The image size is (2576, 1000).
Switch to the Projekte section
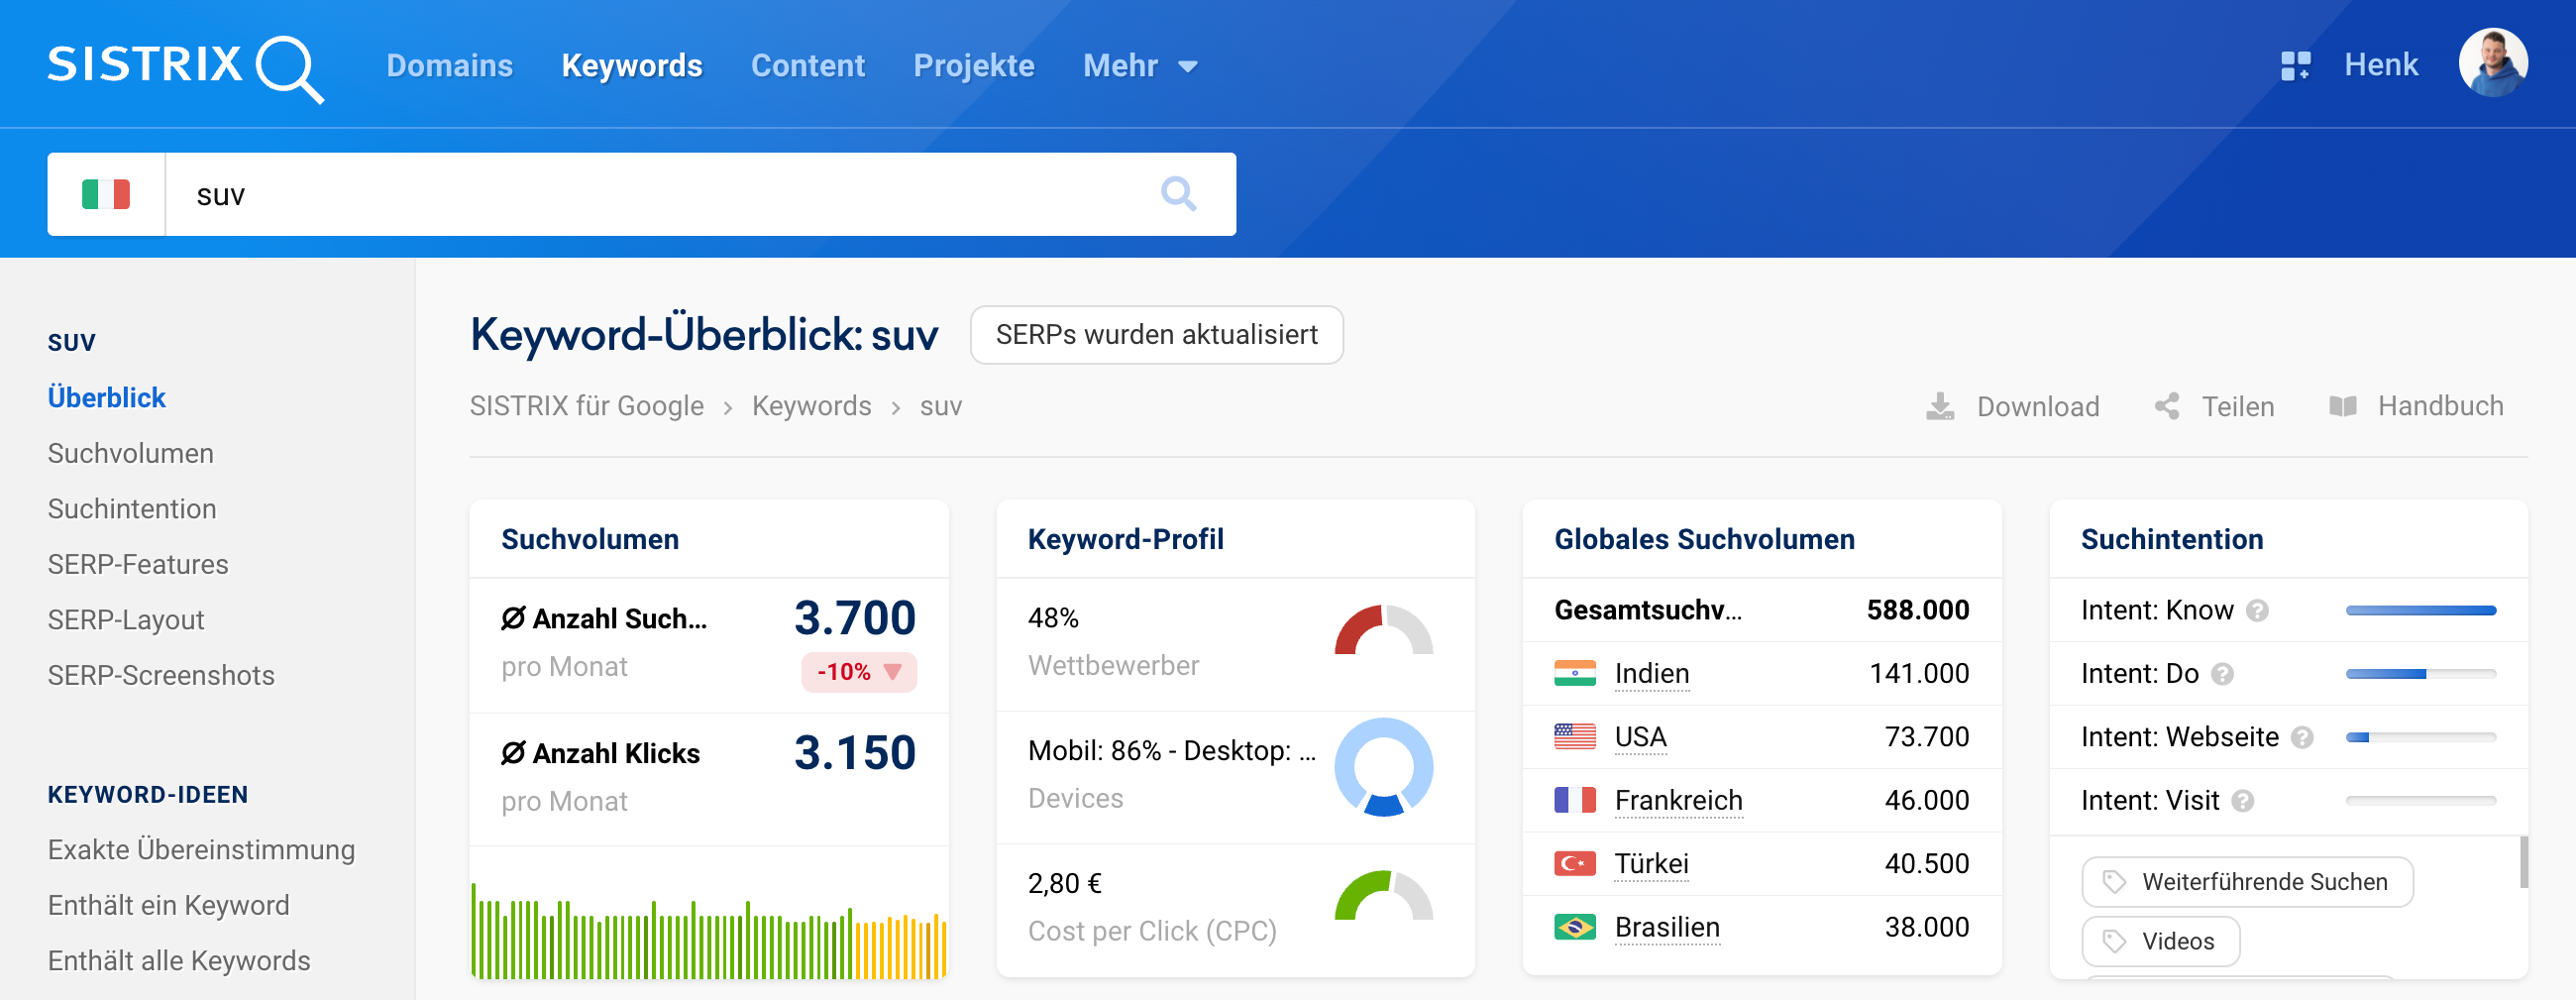973,66
